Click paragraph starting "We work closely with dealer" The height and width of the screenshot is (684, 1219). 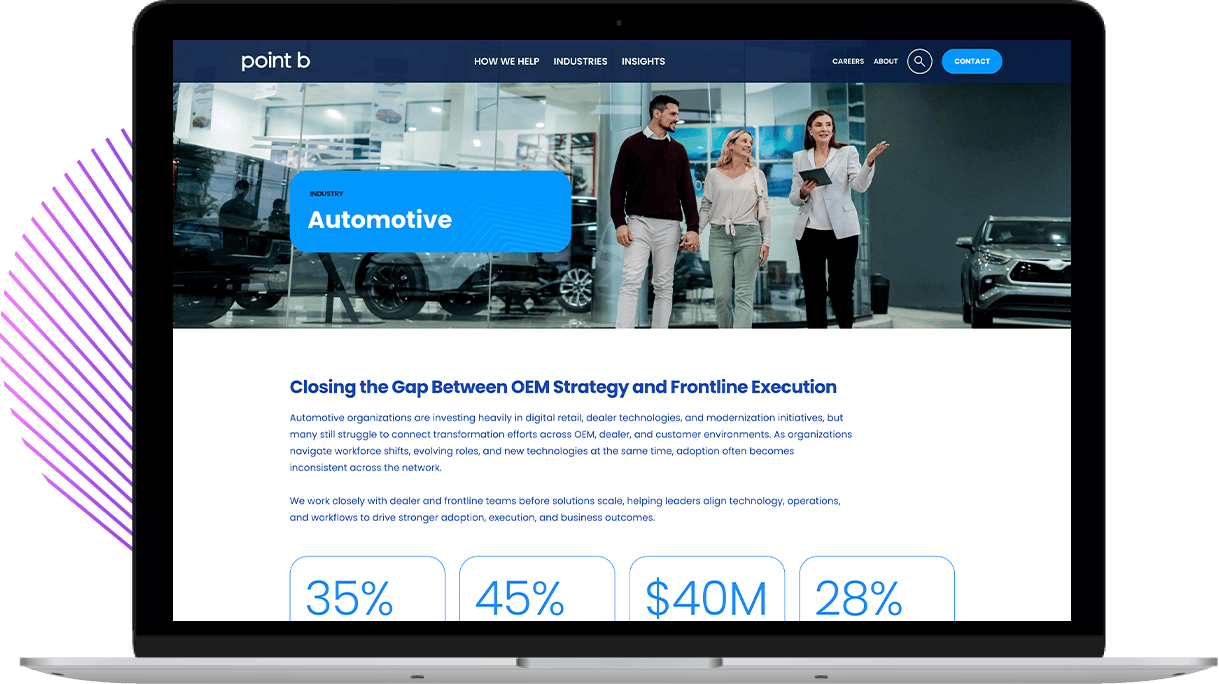565,509
